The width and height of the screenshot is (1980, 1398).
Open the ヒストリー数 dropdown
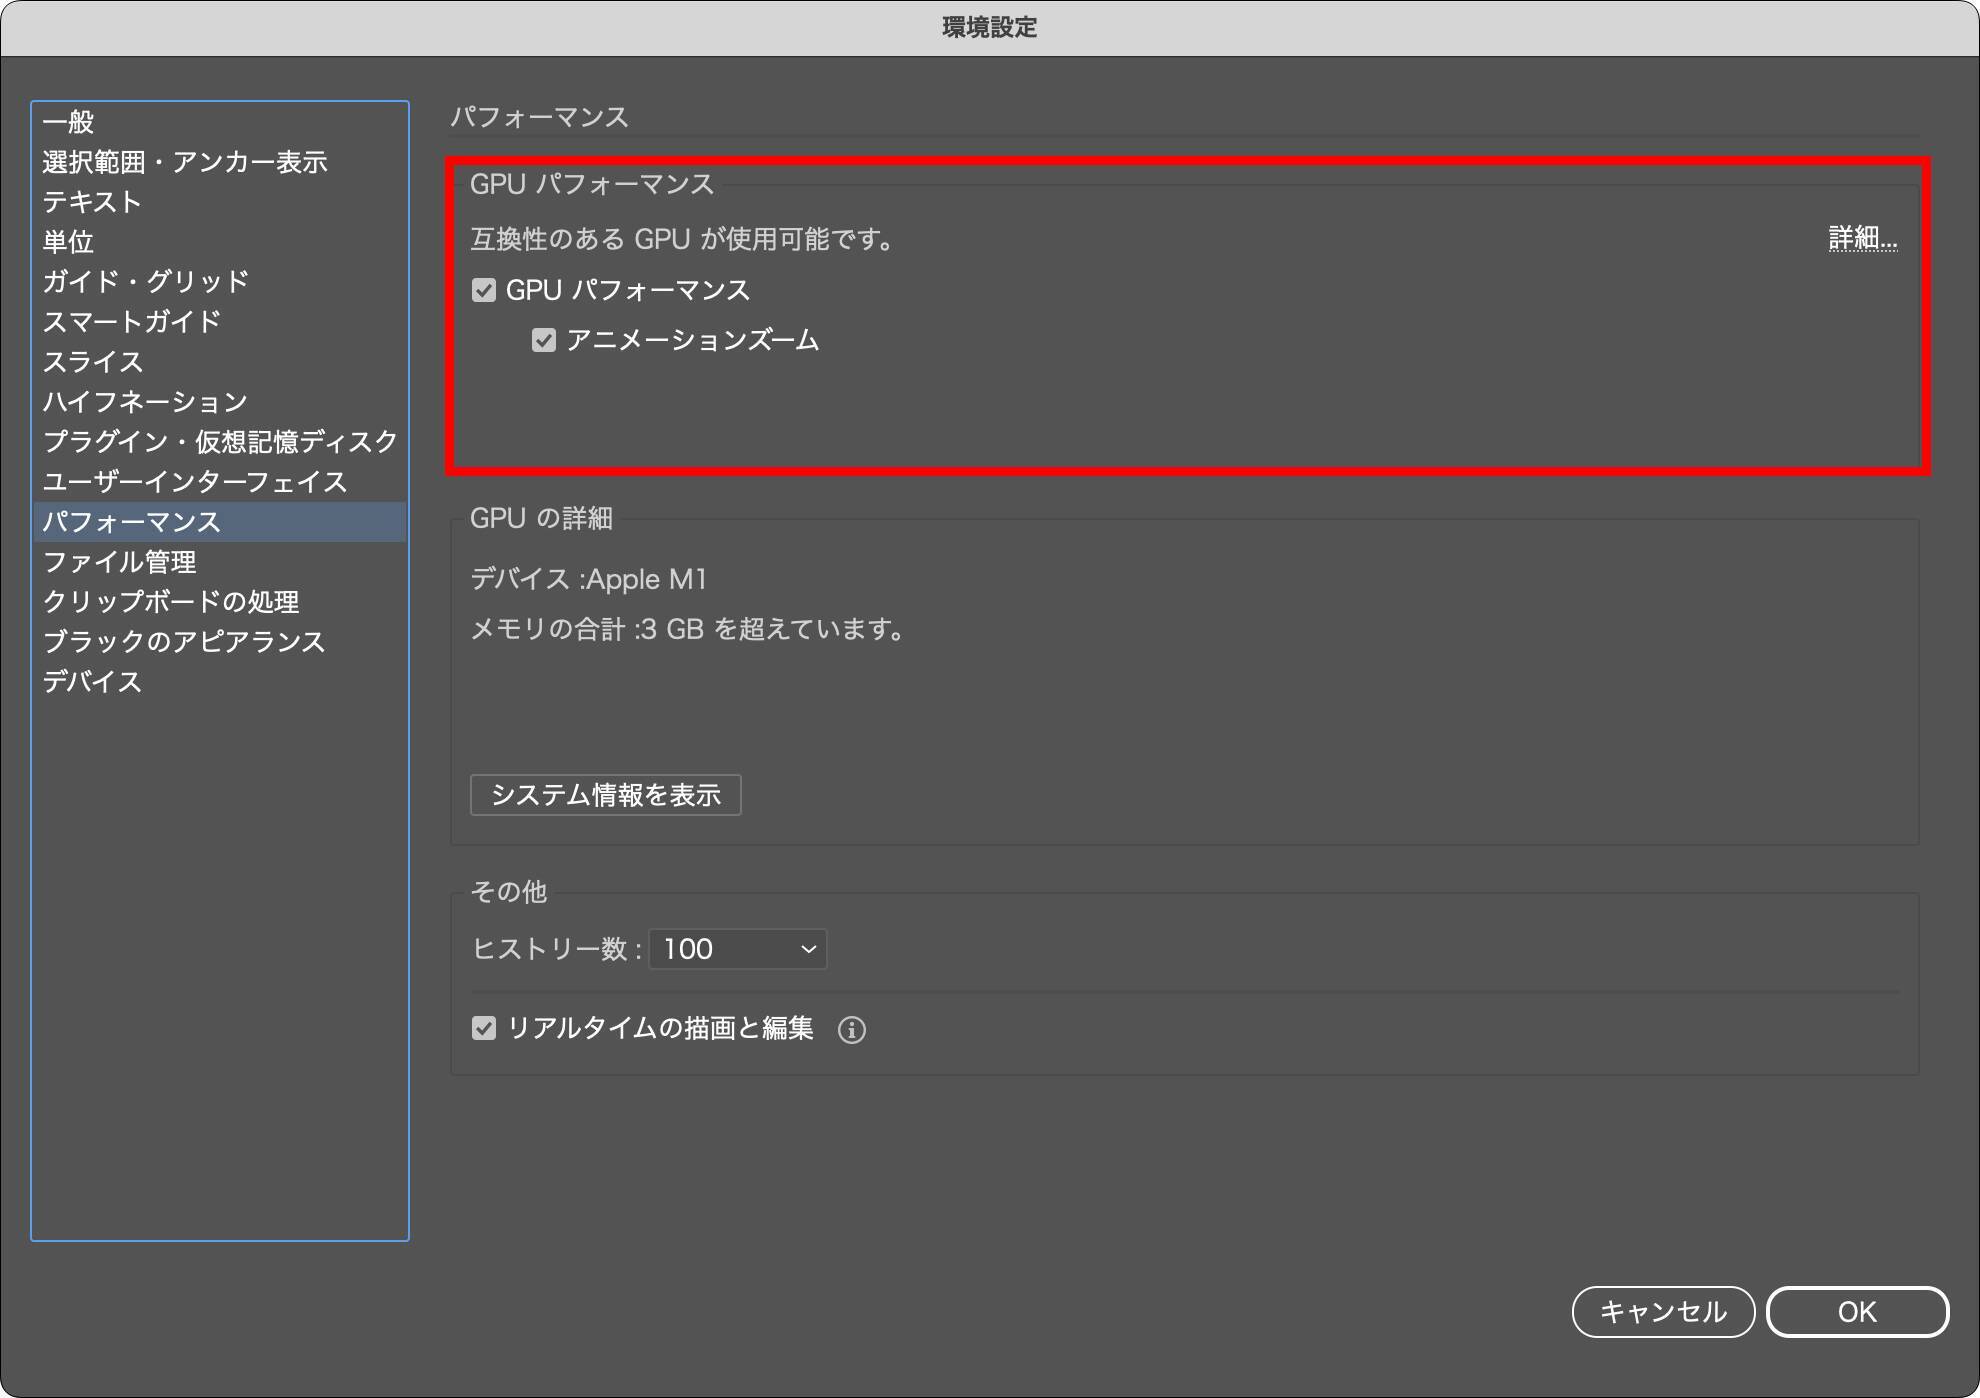[738, 949]
